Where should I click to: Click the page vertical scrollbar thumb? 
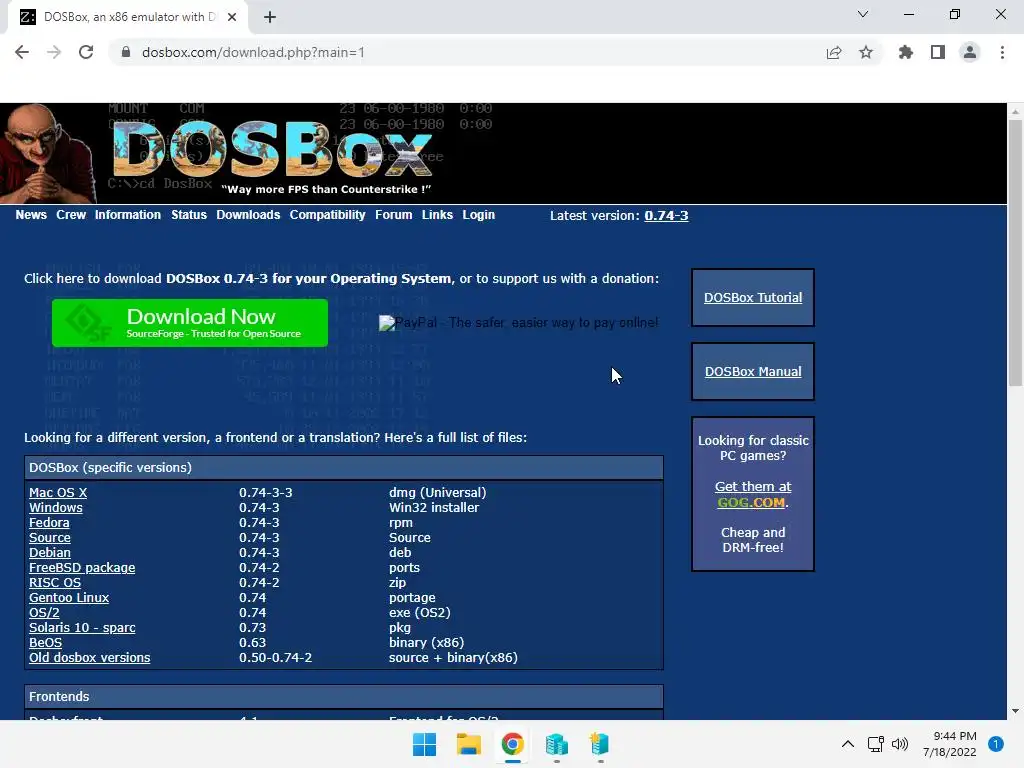[x=1015, y=252]
